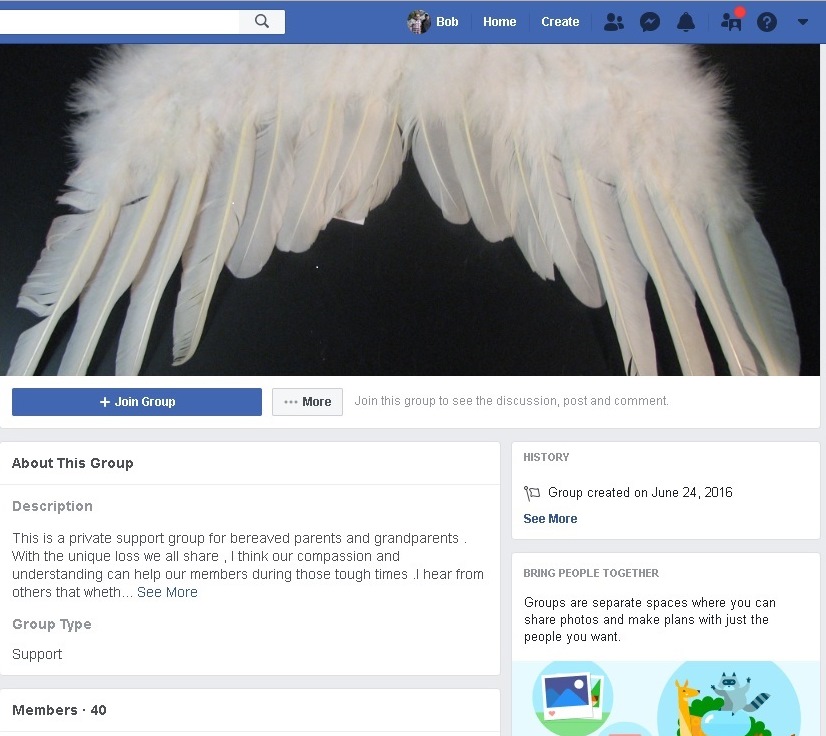Viewport: 826px width, 736px height.
Task: Open the Quick Help question mark
Action: tap(766, 22)
